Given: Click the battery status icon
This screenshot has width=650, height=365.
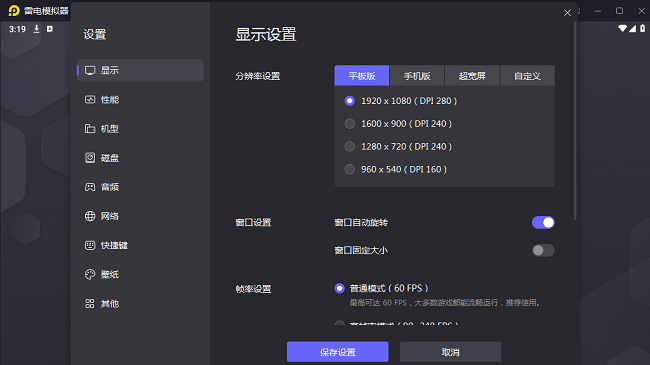Looking at the screenshot, I should 642,28.
